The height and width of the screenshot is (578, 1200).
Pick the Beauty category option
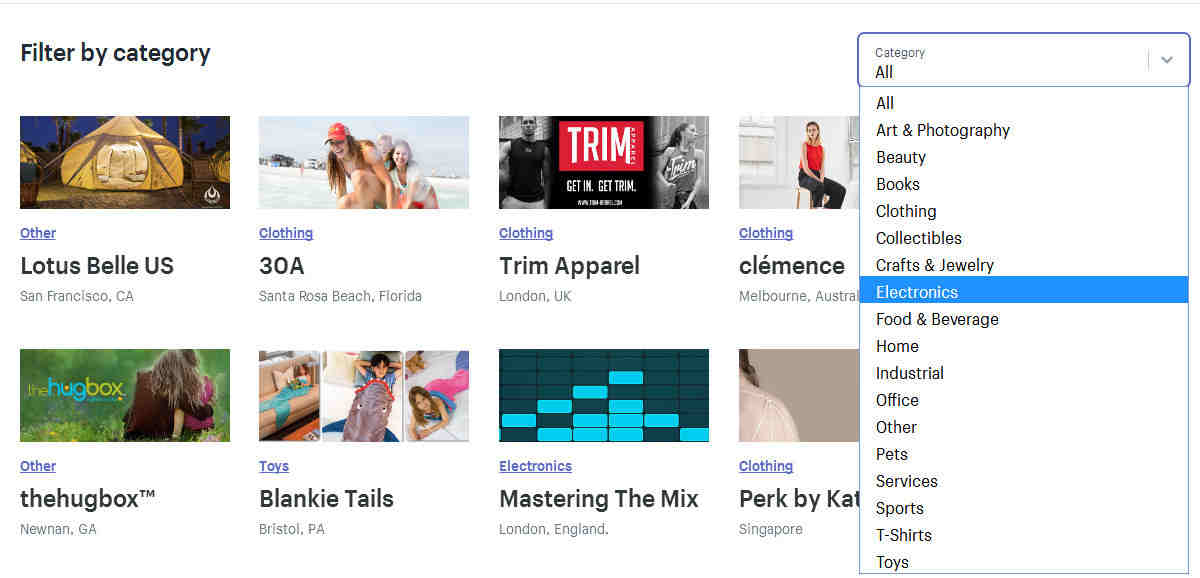pyautogui.click(x=1024, y=157)
